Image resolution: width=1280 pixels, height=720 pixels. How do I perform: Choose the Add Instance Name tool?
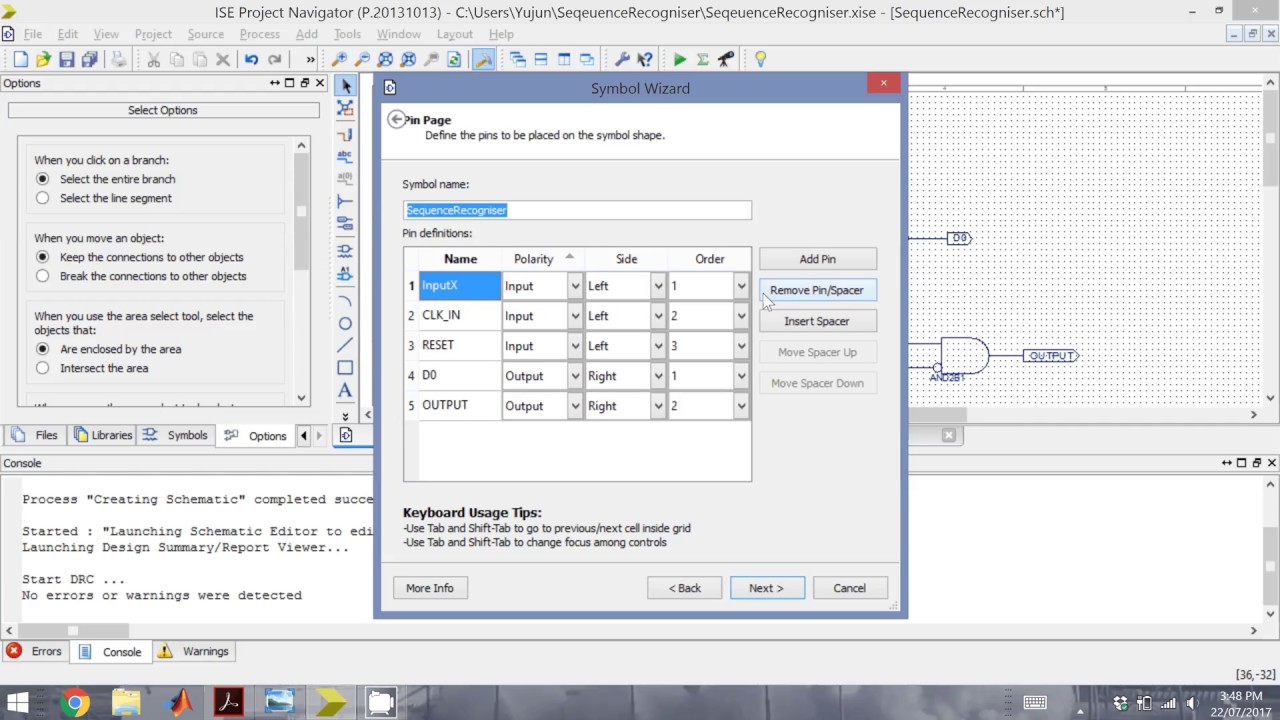point(345,273)
